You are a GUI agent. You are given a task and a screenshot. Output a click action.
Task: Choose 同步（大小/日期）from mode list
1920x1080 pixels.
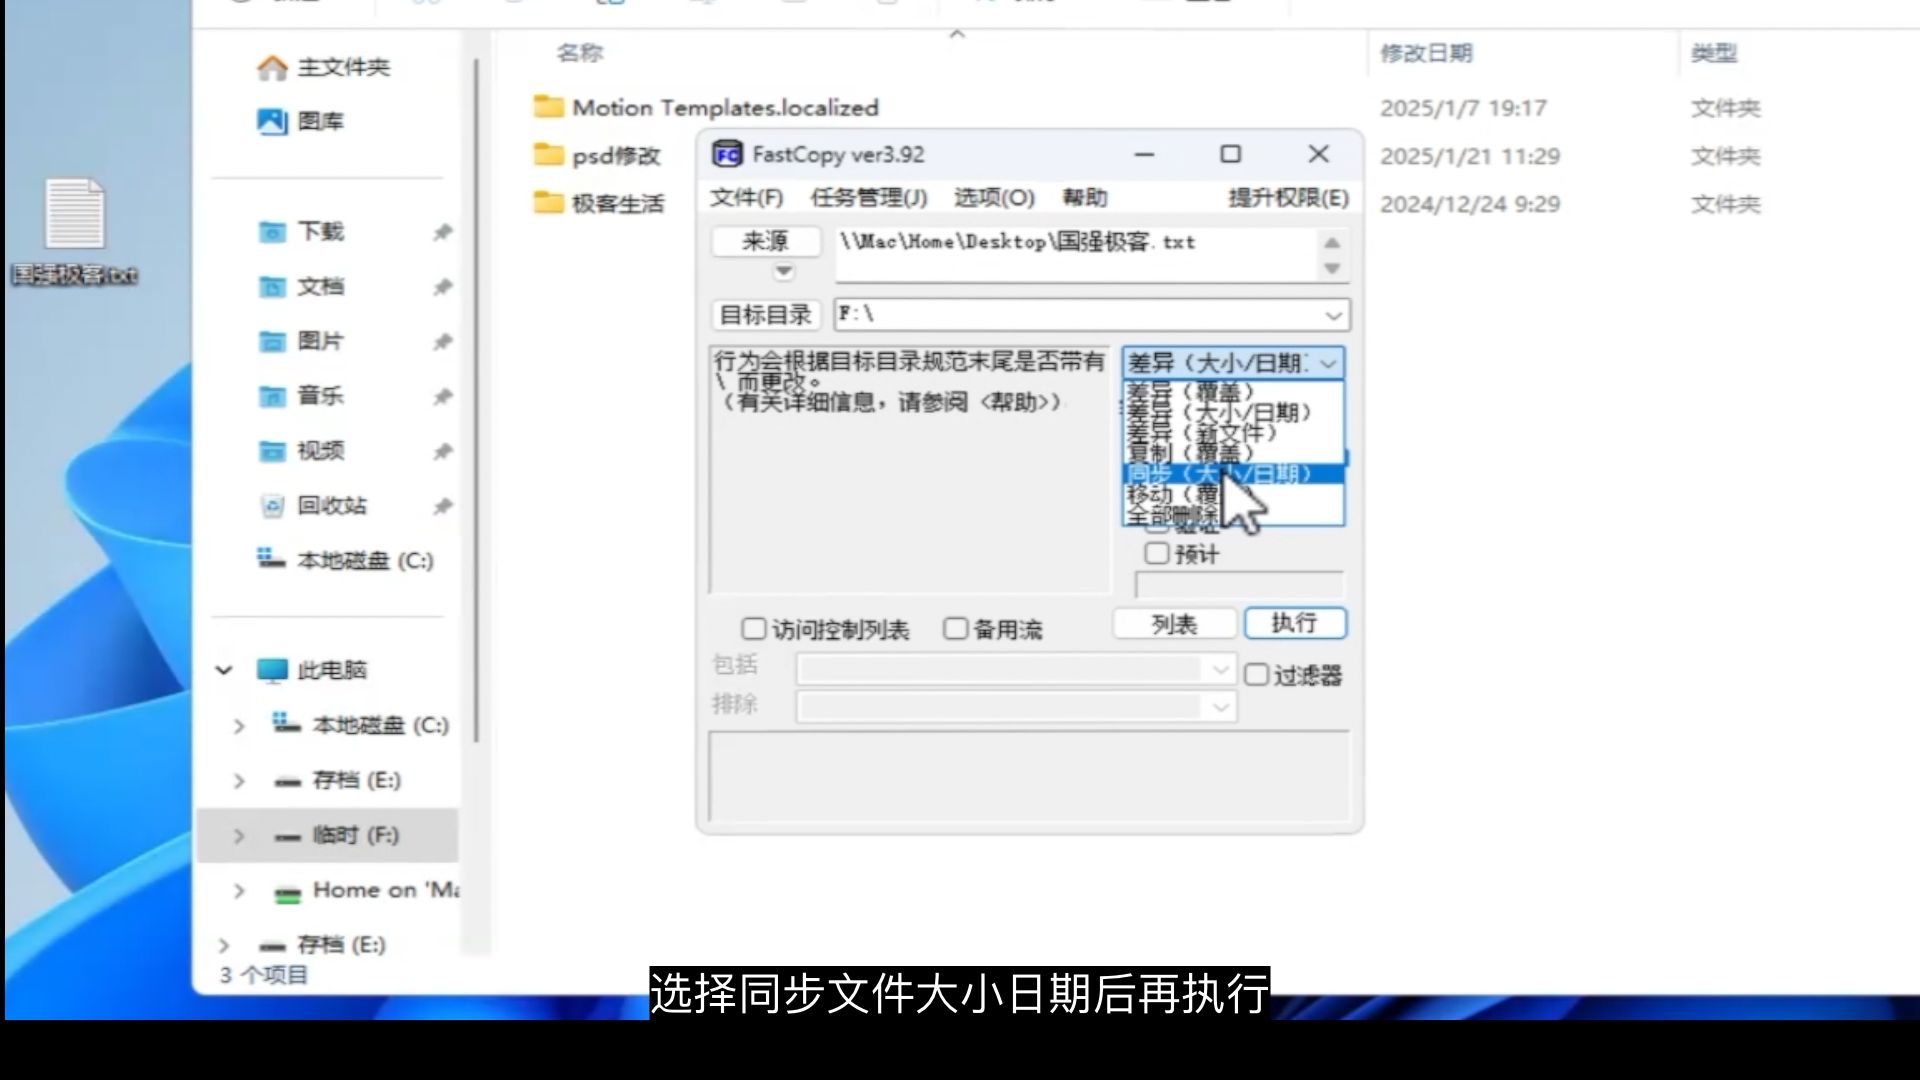click(x=1233, y=474)
